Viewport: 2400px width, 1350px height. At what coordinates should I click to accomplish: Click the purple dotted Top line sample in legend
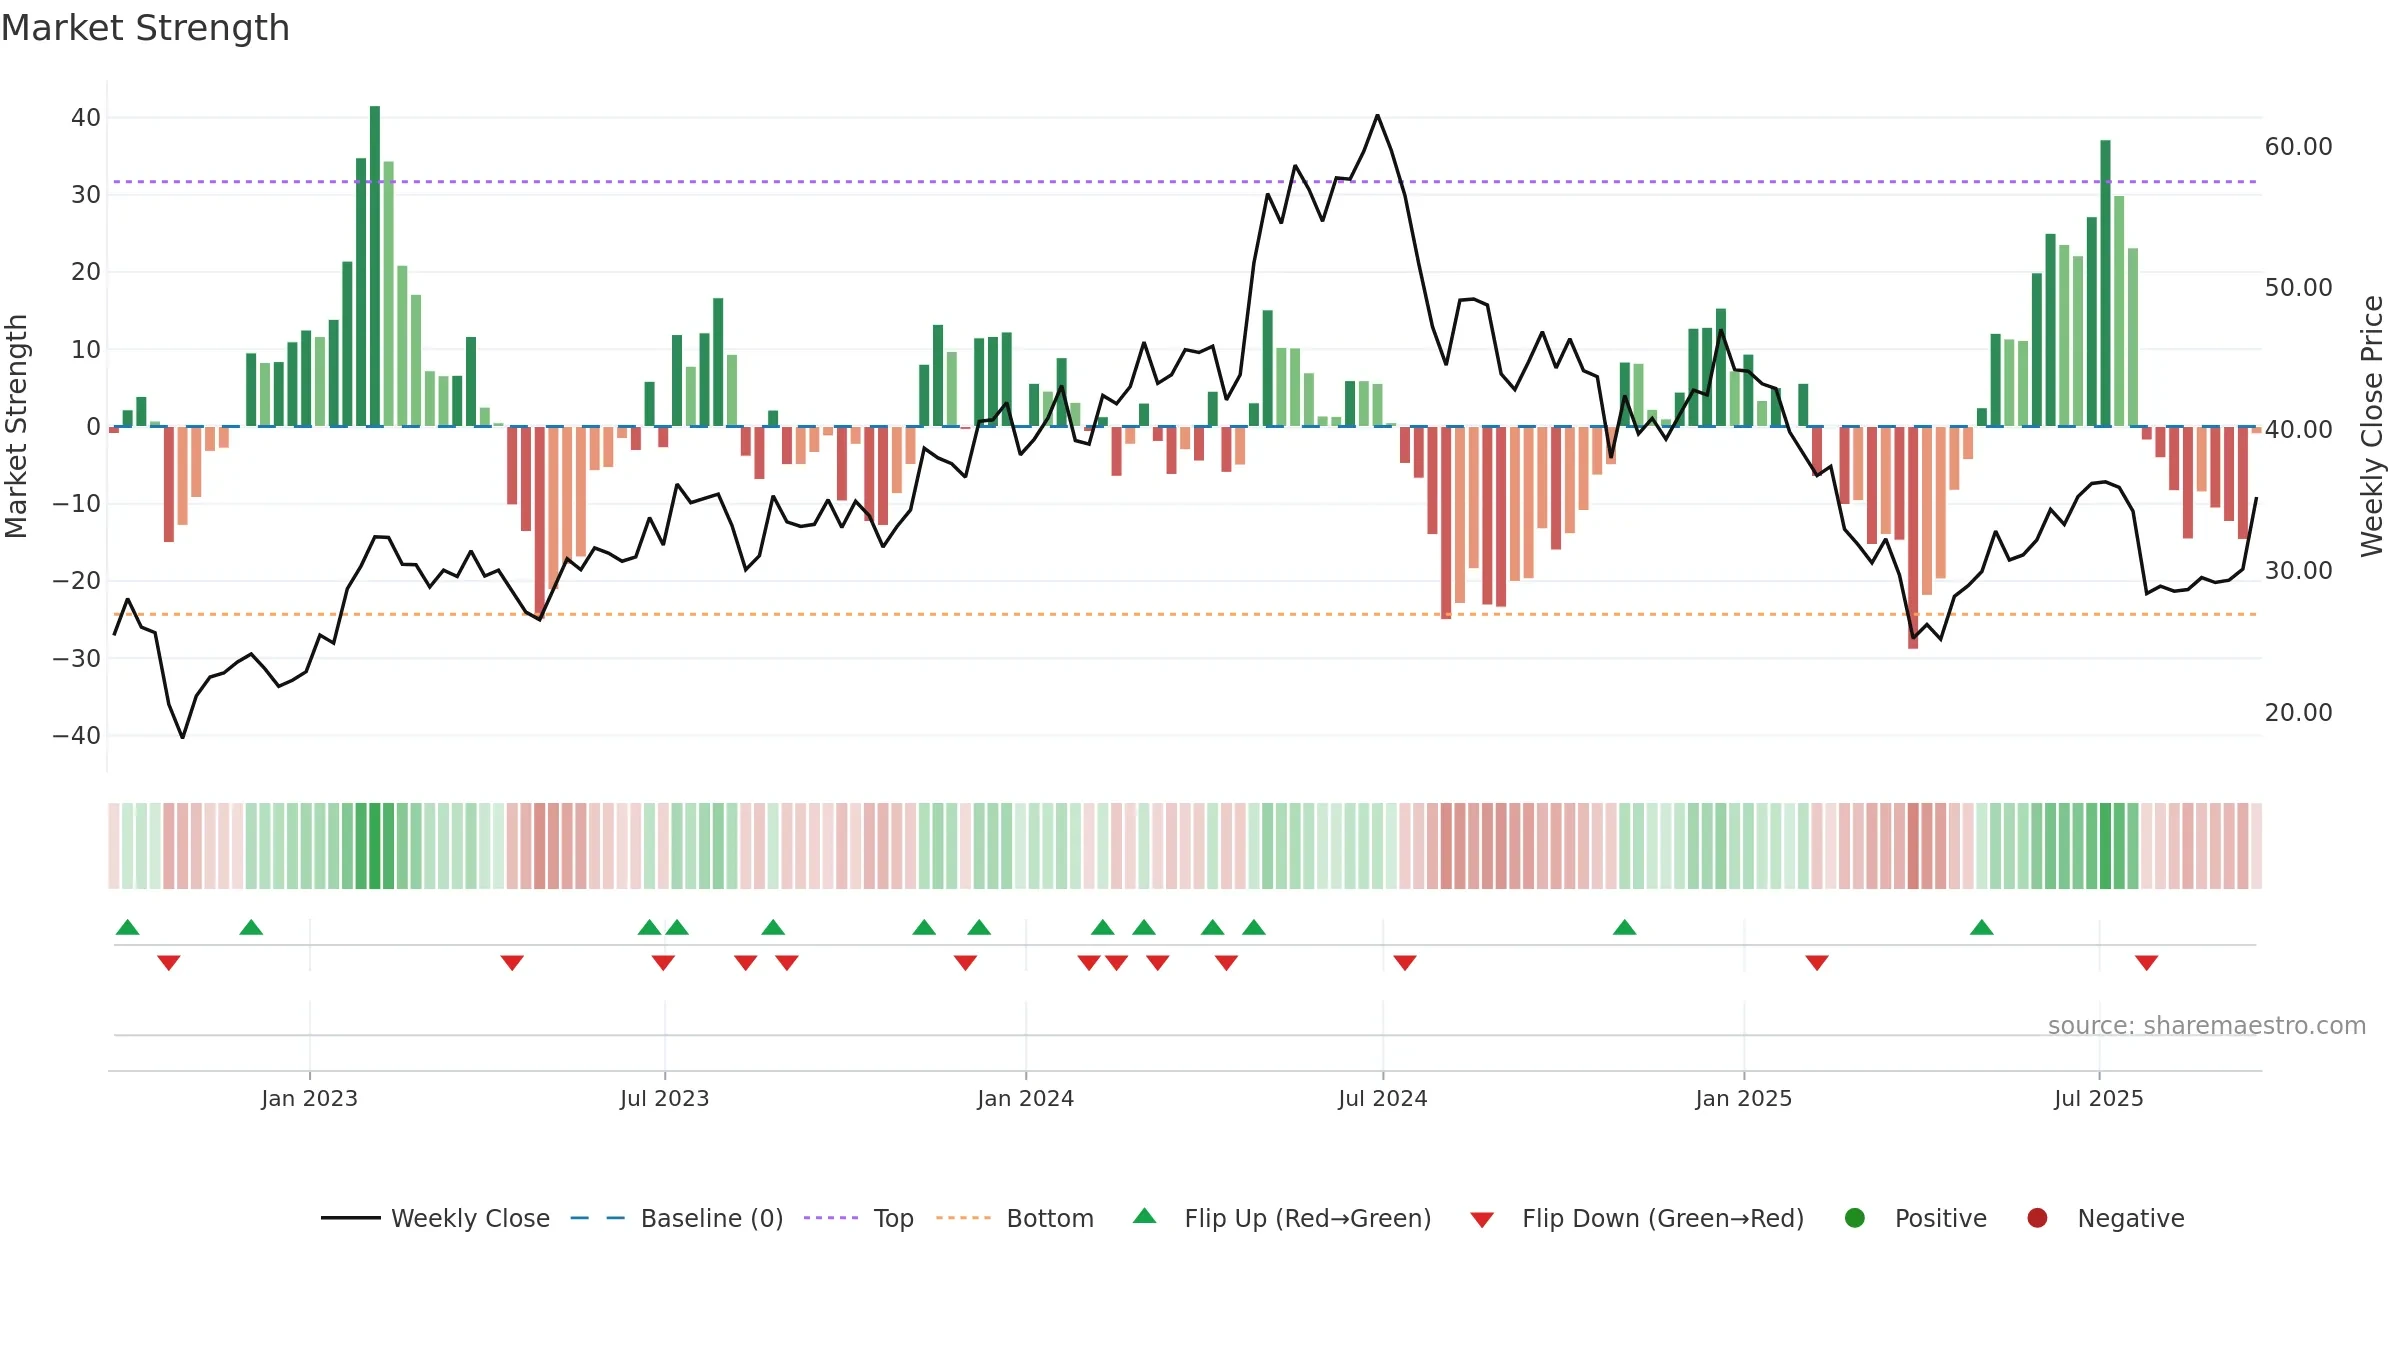click(x=831, y=1218)
